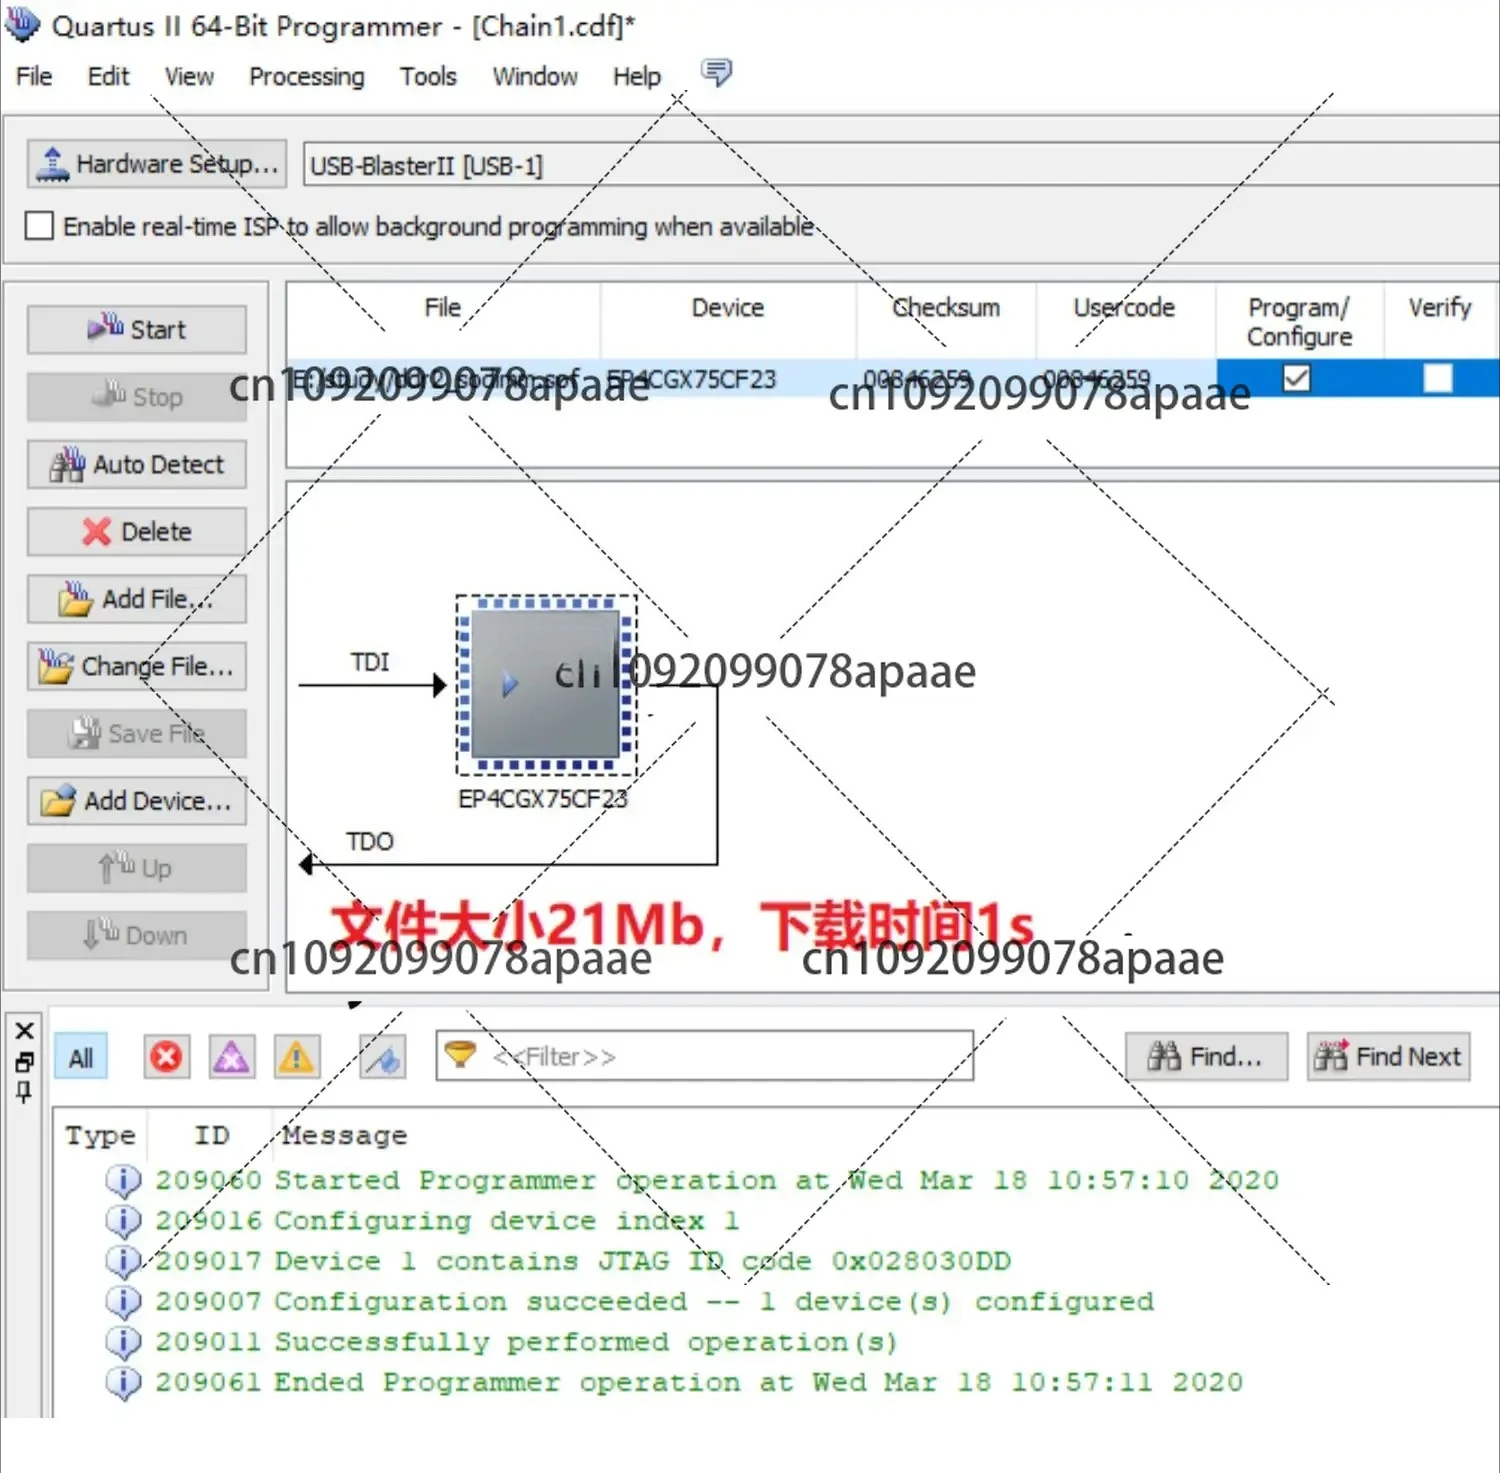Float the messages panel window
The width and height of the screenshot is (1500, 1473).
click(25, 1062)
